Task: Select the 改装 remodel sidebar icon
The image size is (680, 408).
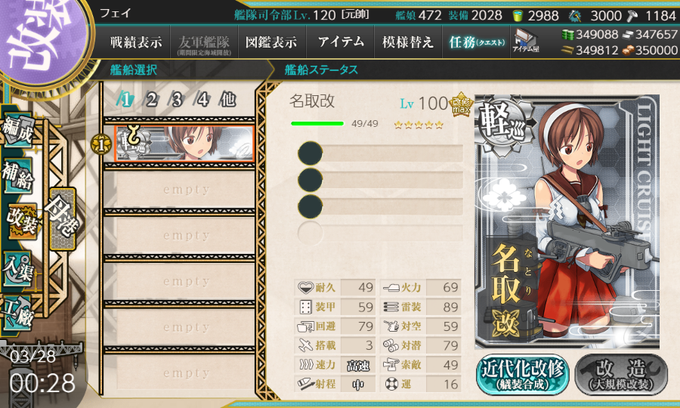Action: (22, 221)
